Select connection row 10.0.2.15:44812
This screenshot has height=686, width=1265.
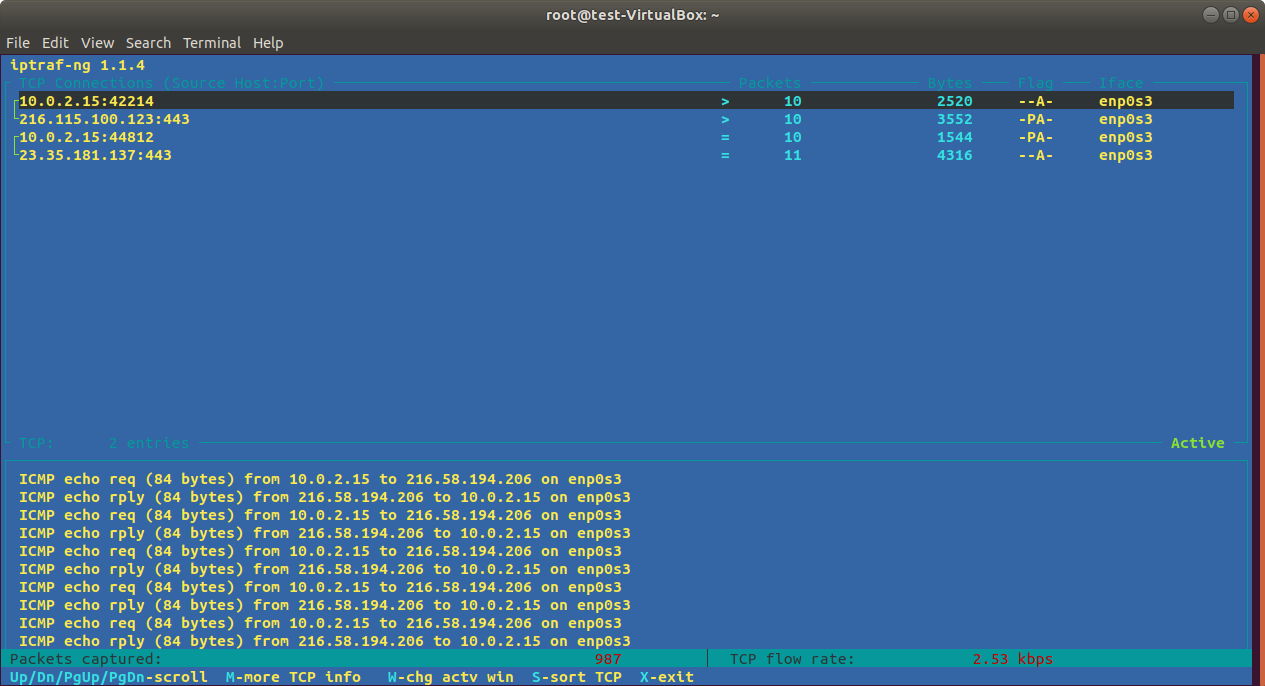(626, 137)
